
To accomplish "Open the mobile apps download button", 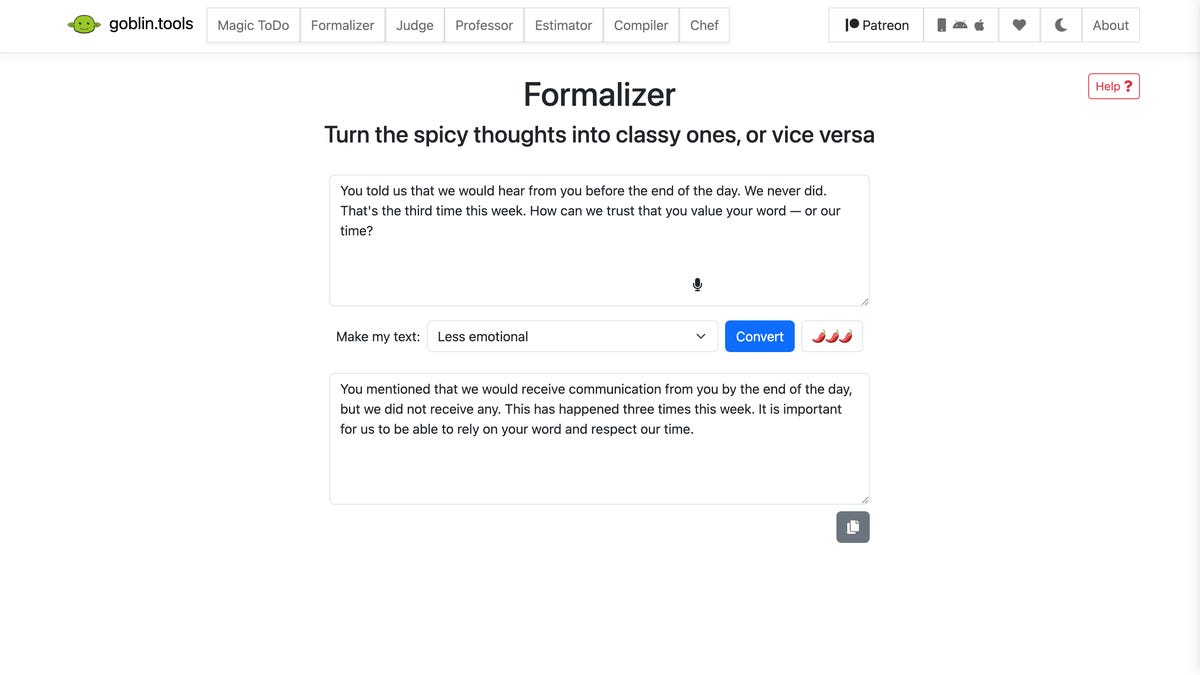I will [x=960, y=25].
